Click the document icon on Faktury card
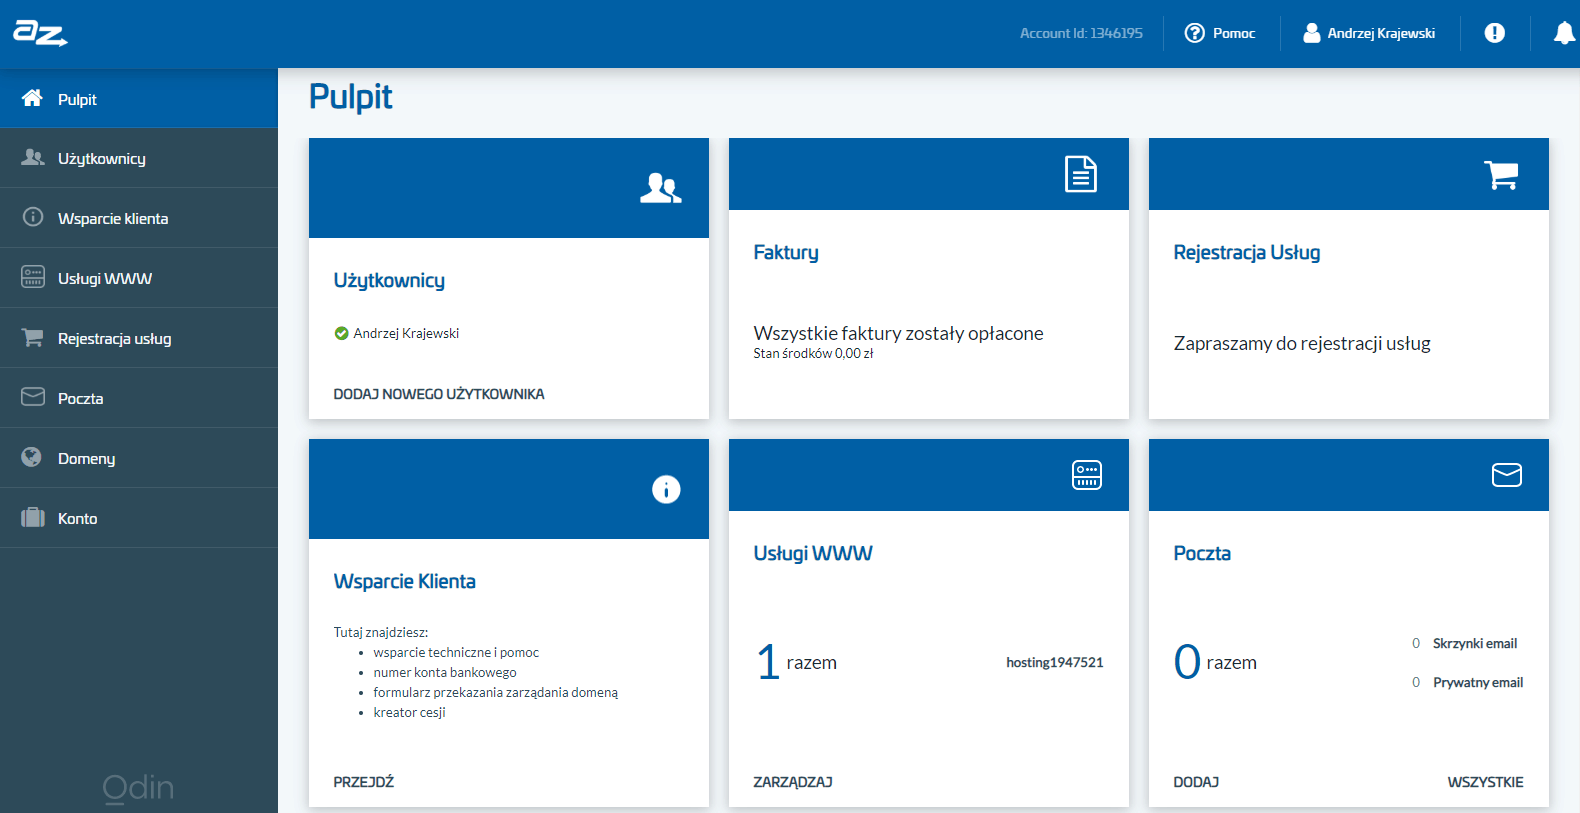Screen dimensions: 1580x813 pyautogui.click(x=1081, y=174)
